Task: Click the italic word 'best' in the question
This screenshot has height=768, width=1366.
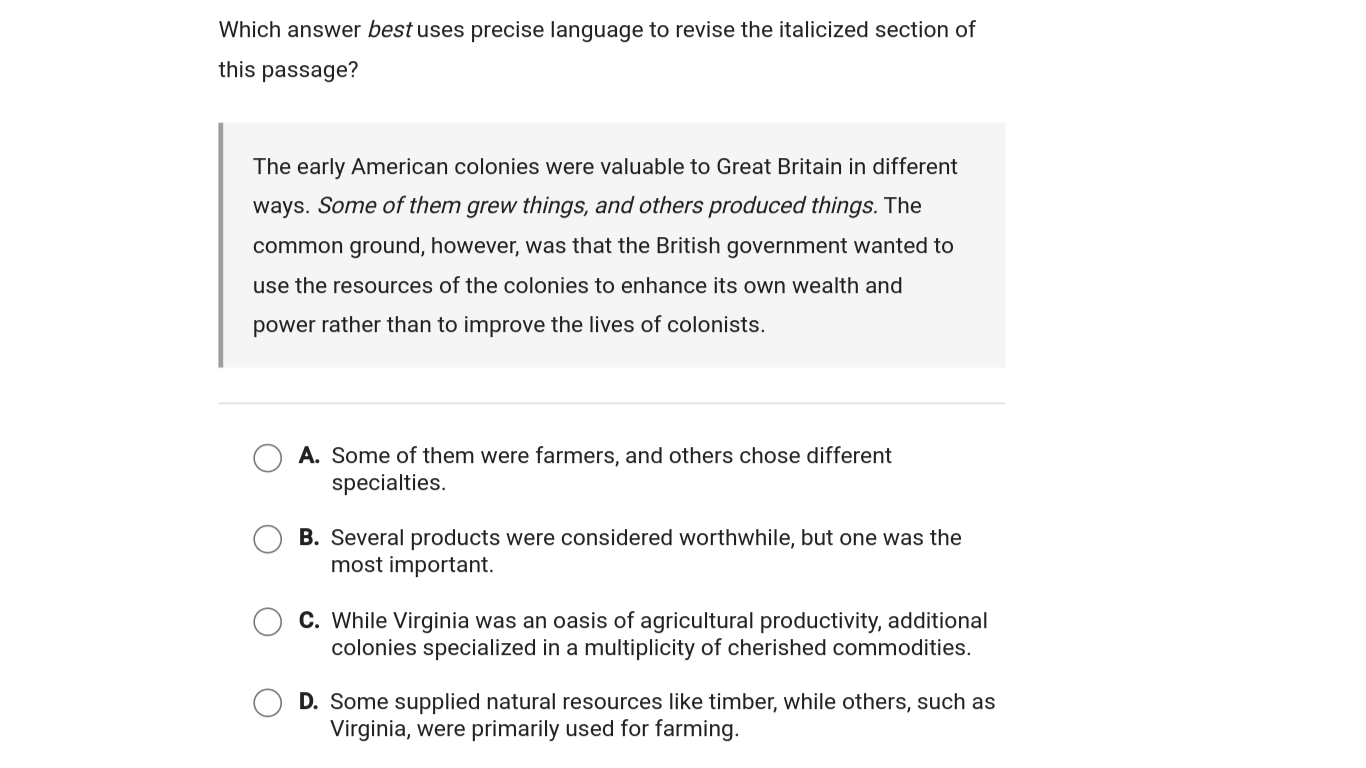Action: [389, 30]
